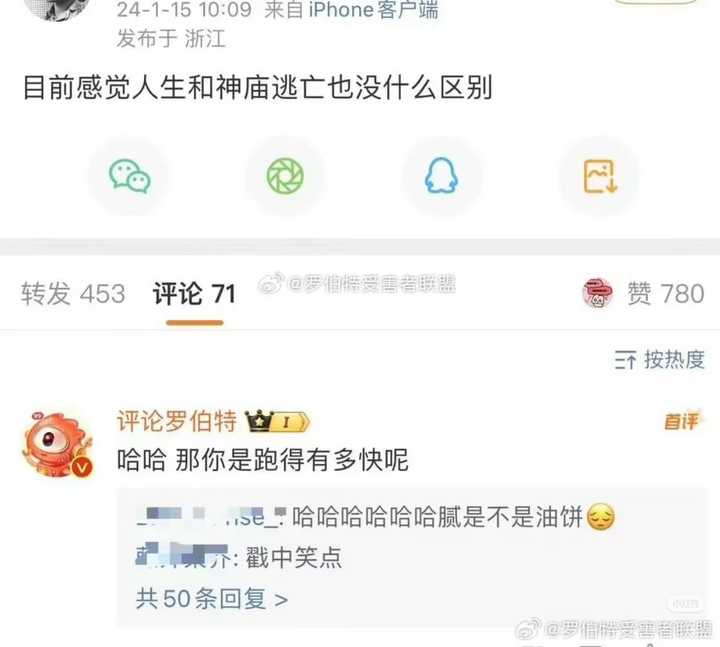
Task: Share post via WeChat icon
Action: pos(129,176)
